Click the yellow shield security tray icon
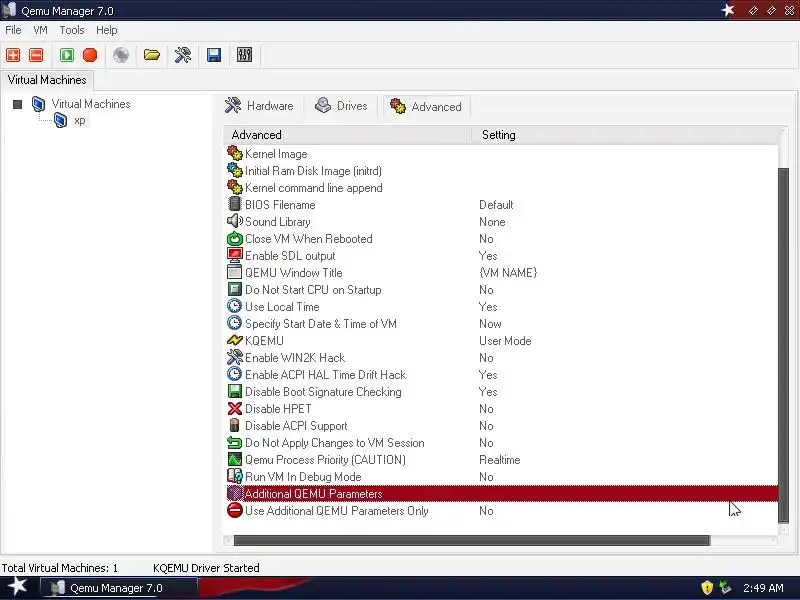Image resolution: width=800 pixels, height=600 pixels. 707,588
